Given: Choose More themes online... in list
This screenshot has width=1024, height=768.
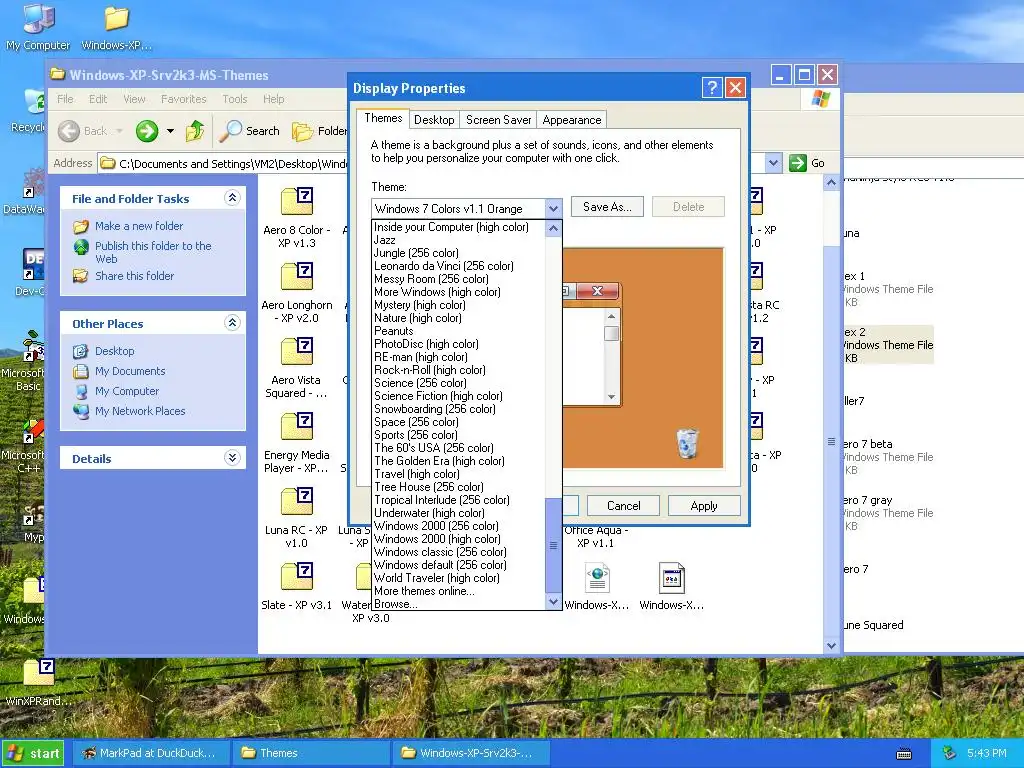Looking at the screenshot, I should [458, 592].
